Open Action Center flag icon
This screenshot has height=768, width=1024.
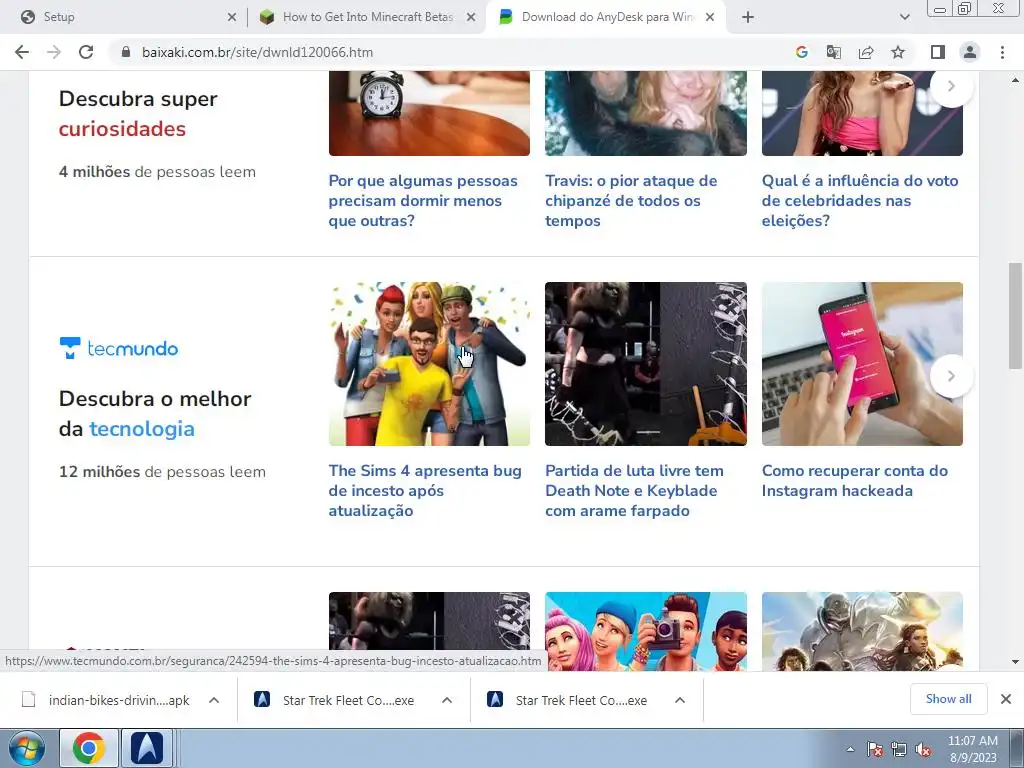[x=874, y=749]
